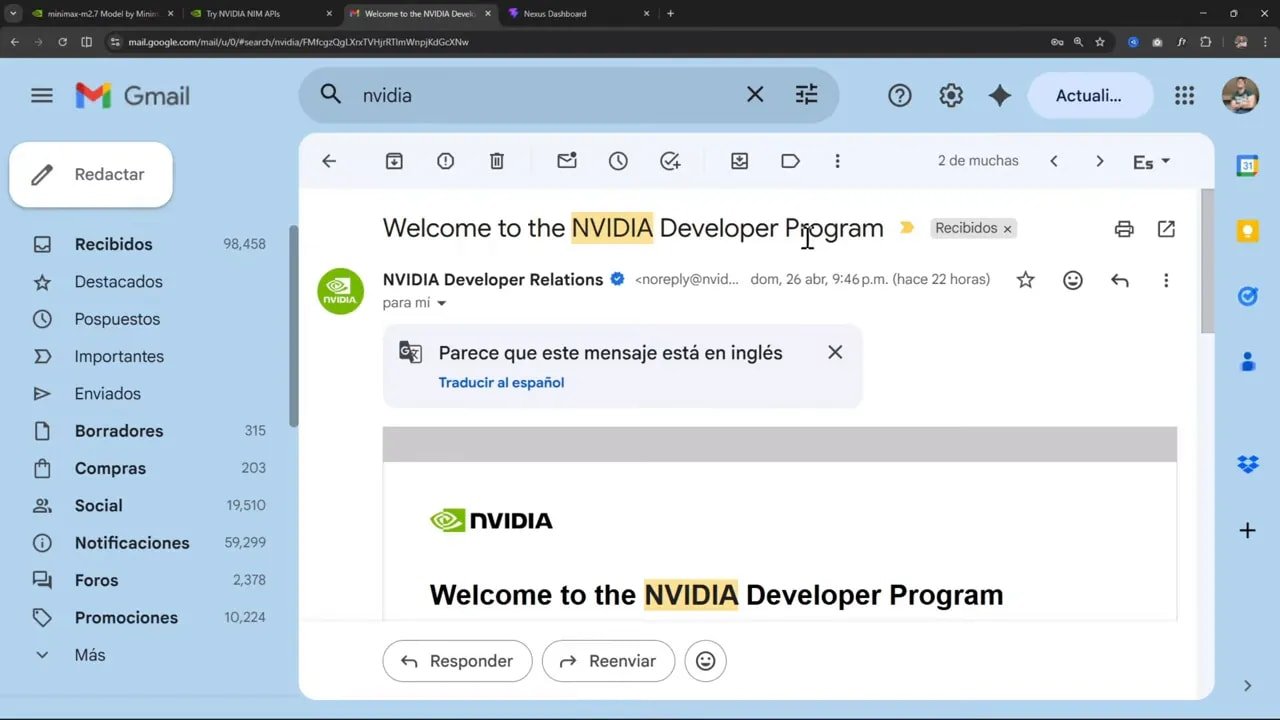
Task: Reply using the header arrow icon
Action: tap(1120, 281)
